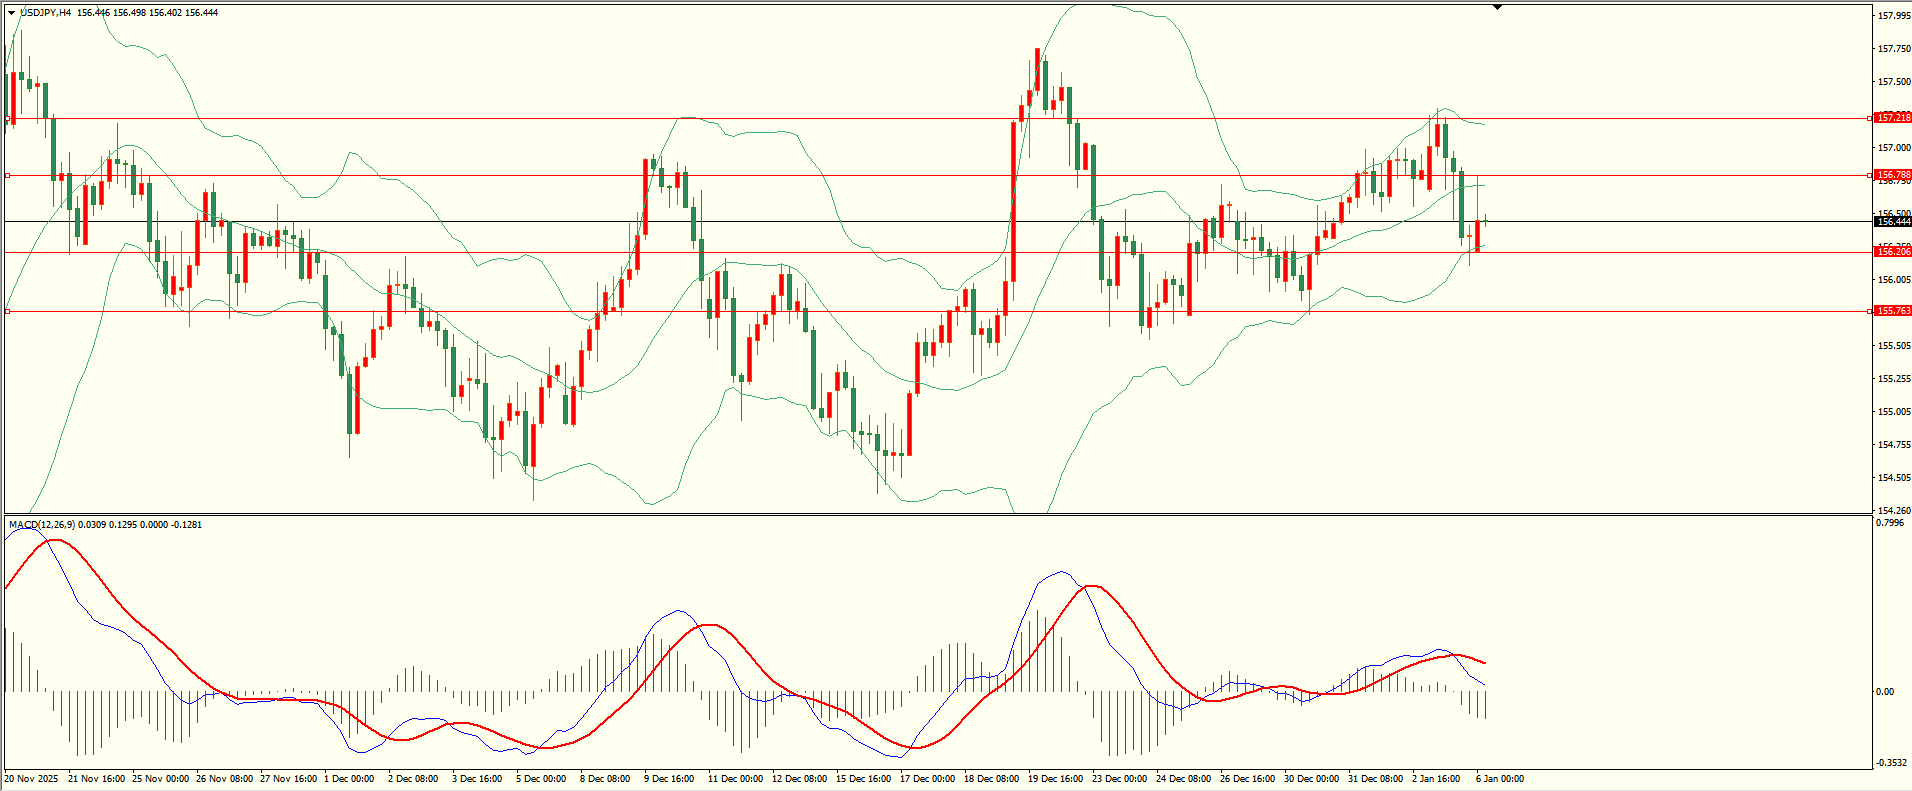
Task: Click the 9 Dec 16:00 time axis label
Action: pos(669,779)
